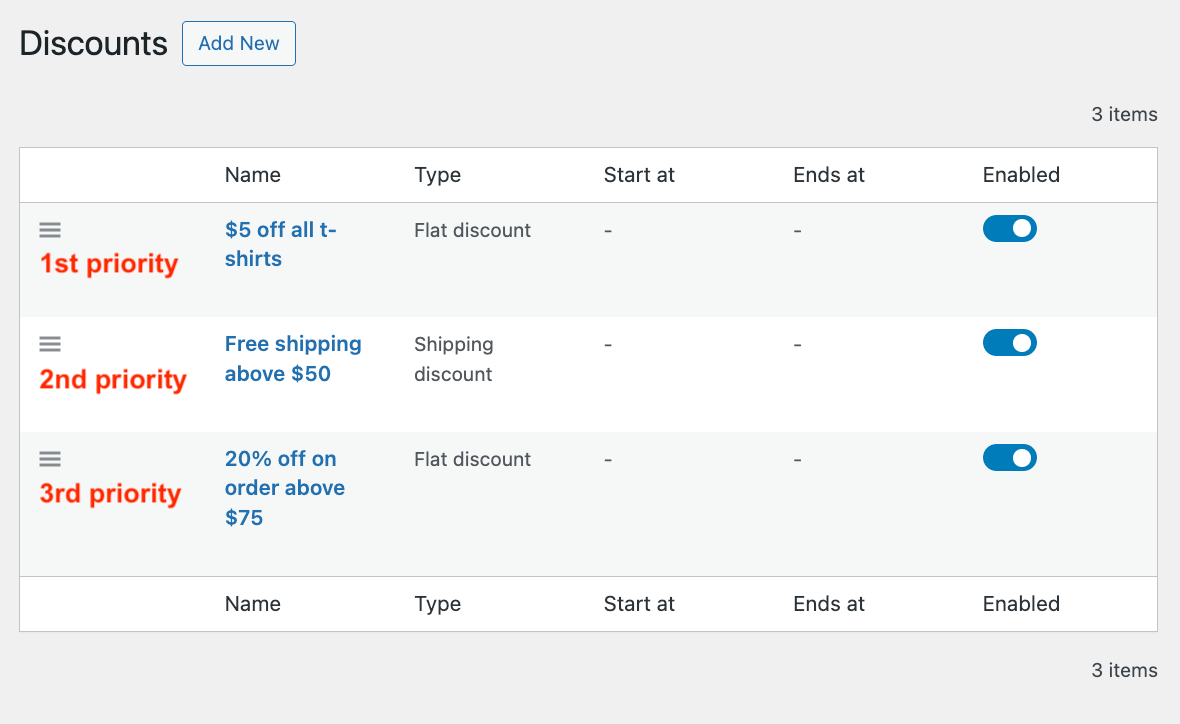Image resolution: width=1180 pixels, height=724 pixels.
Task: Click the bottom Name footer column label
Action: pos(252,604)
